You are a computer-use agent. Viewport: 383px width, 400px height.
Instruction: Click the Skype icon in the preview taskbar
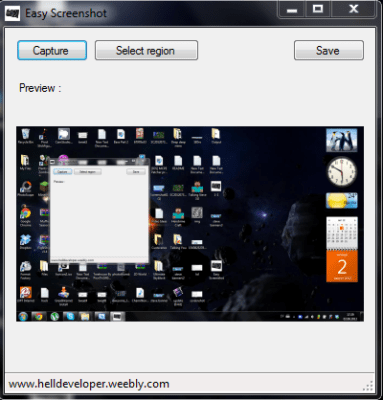click(70, 316)
